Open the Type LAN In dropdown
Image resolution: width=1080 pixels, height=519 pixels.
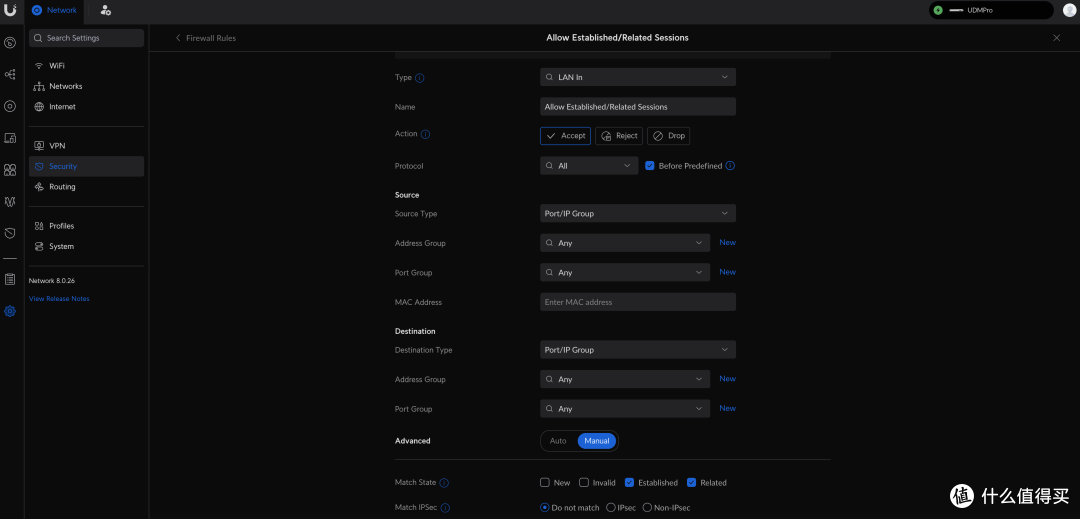pyautogui.click(x=638, y=77)
